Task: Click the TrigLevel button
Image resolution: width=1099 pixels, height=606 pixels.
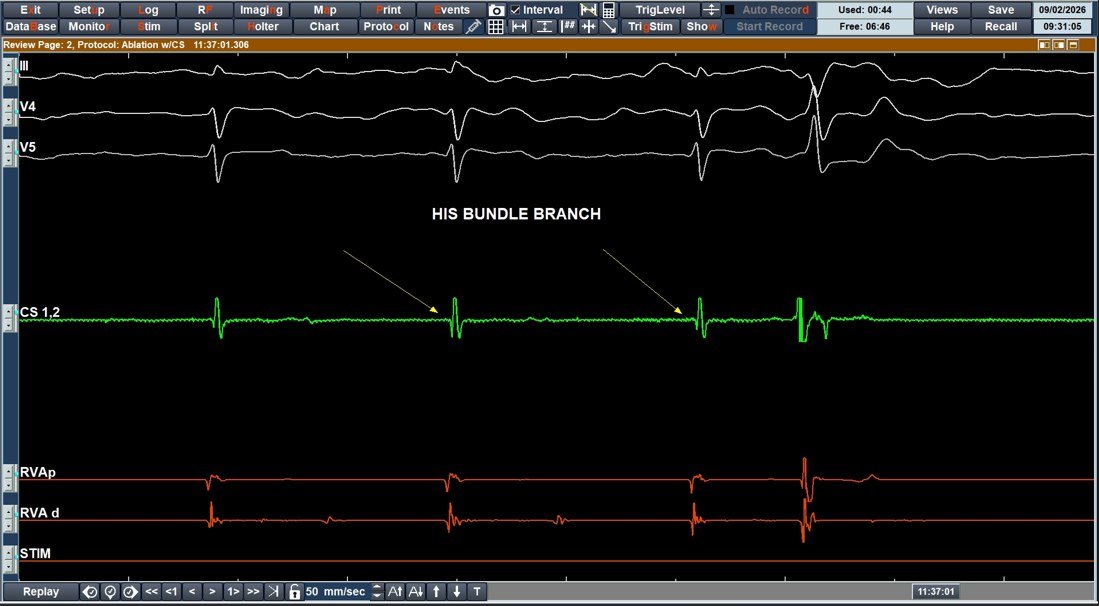Action: (660, 11)
